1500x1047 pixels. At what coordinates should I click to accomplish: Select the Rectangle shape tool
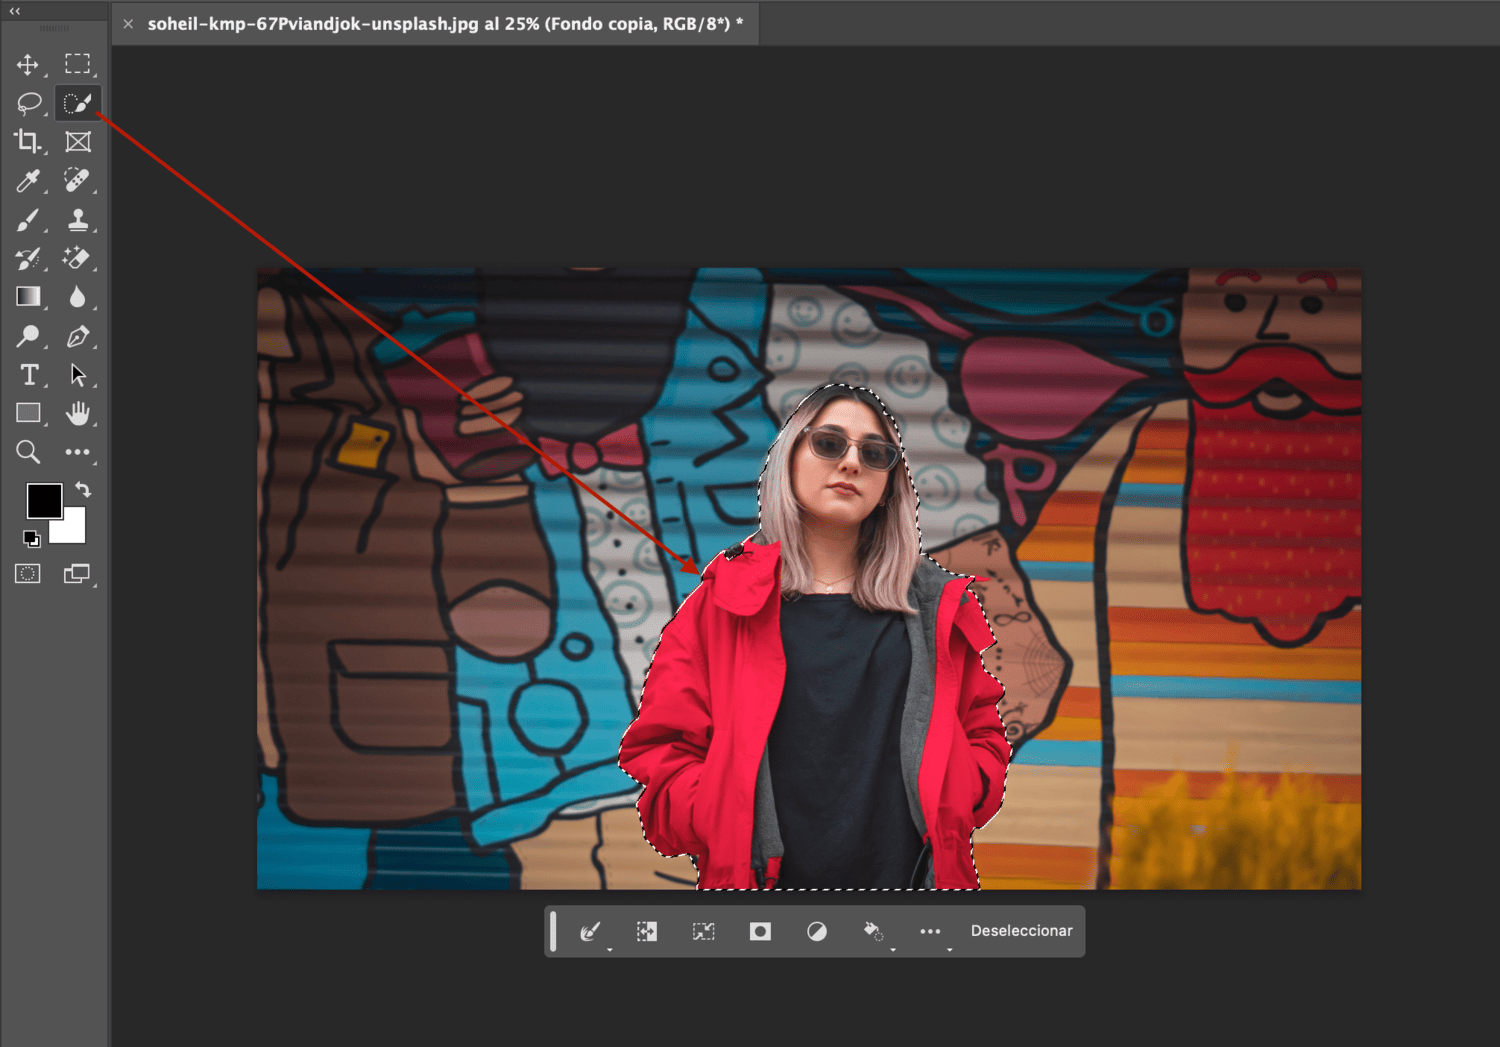point(28,413)
